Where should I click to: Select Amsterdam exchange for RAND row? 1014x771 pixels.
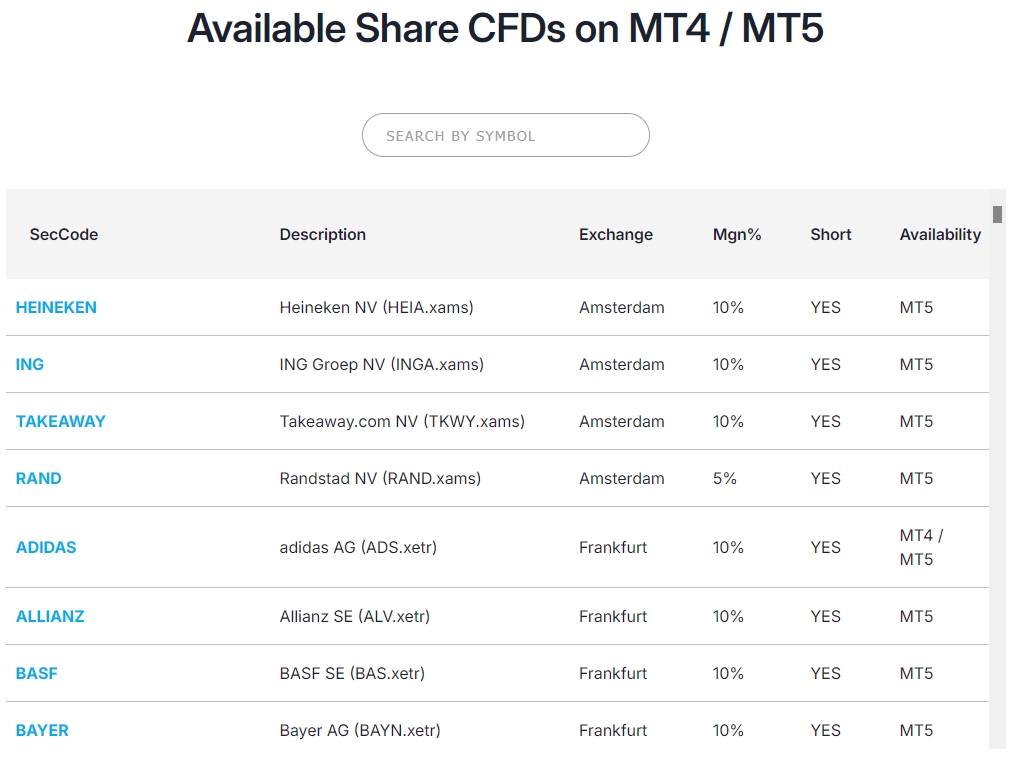coord(622,478)
